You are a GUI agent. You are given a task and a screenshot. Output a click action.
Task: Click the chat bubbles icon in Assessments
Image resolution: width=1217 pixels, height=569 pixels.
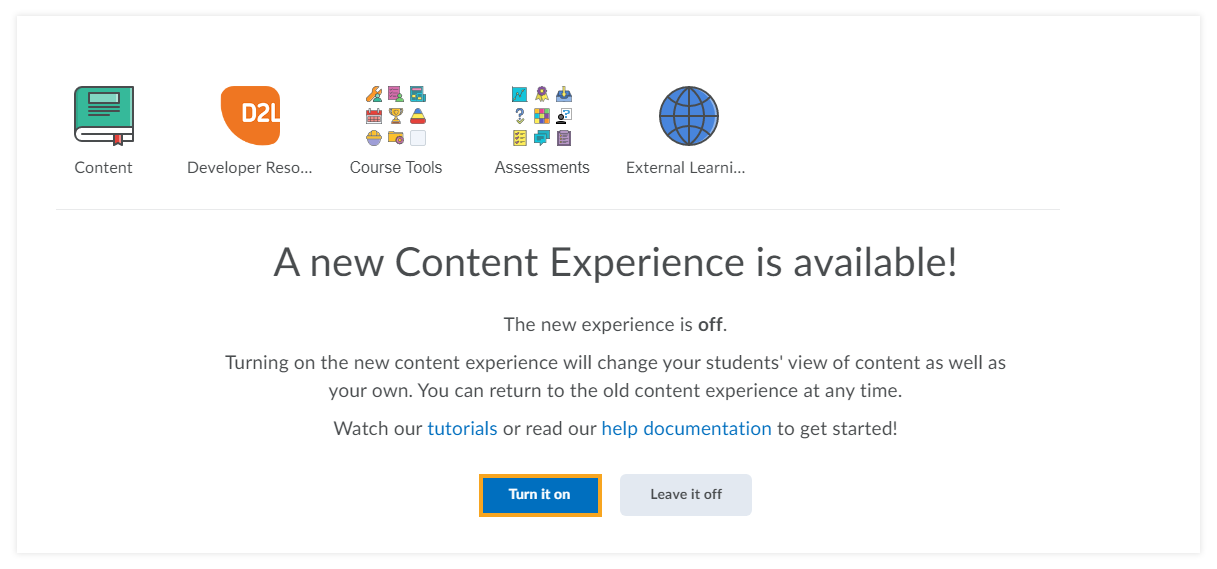tap(542, 138)
